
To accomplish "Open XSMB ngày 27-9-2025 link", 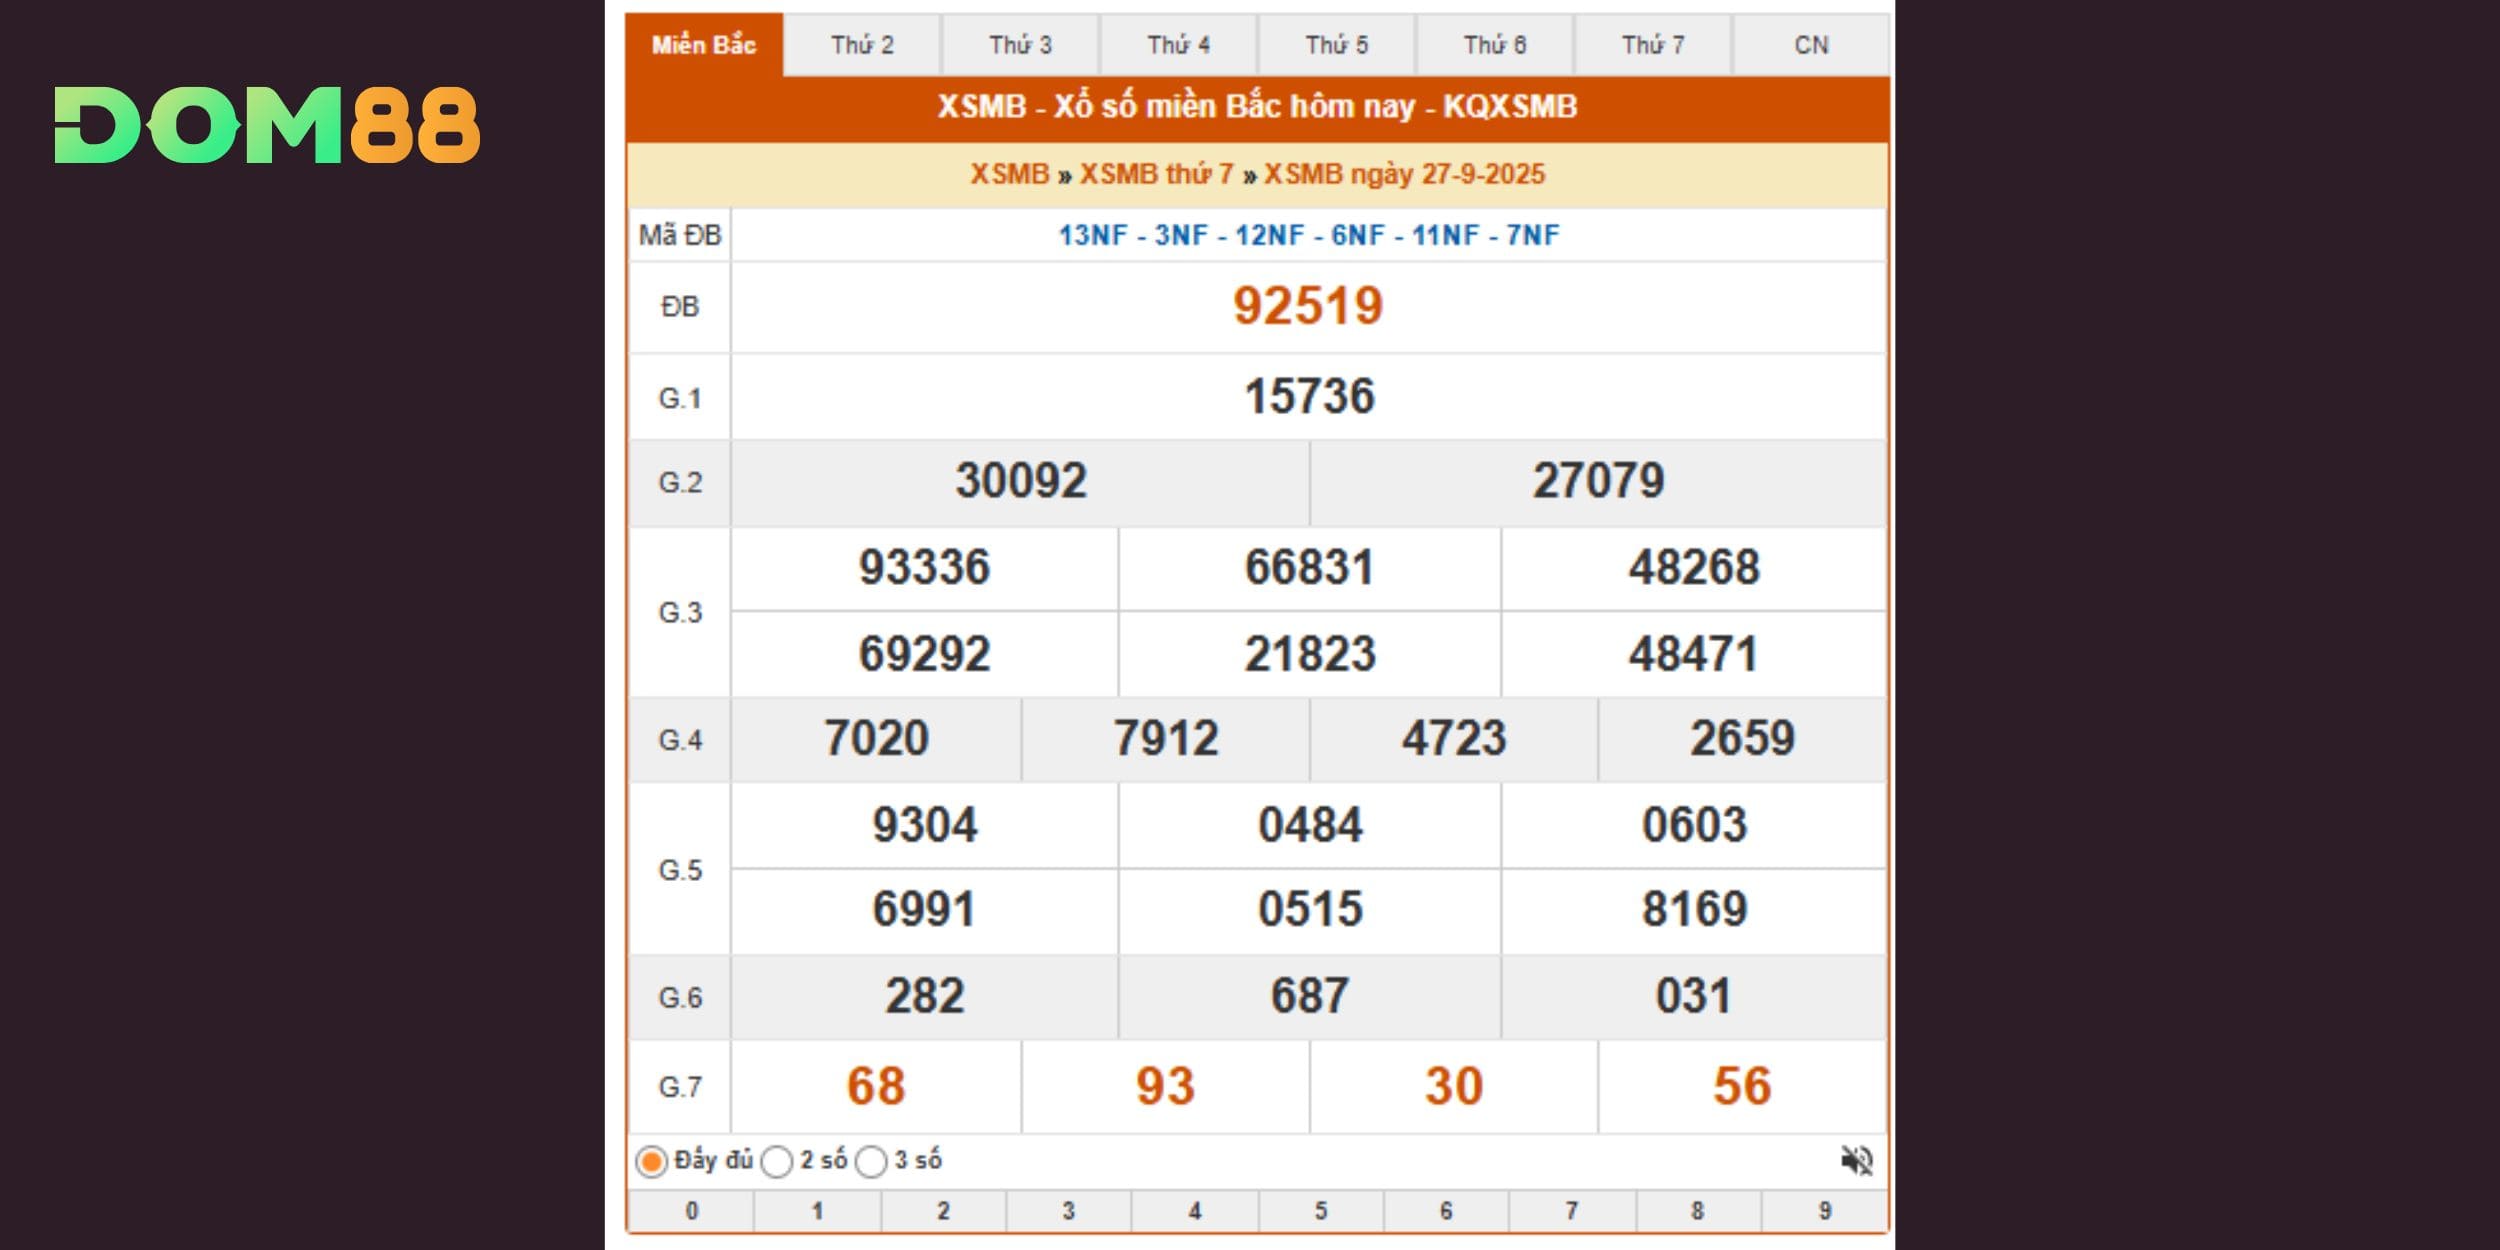I will (x=1404, y=174).
